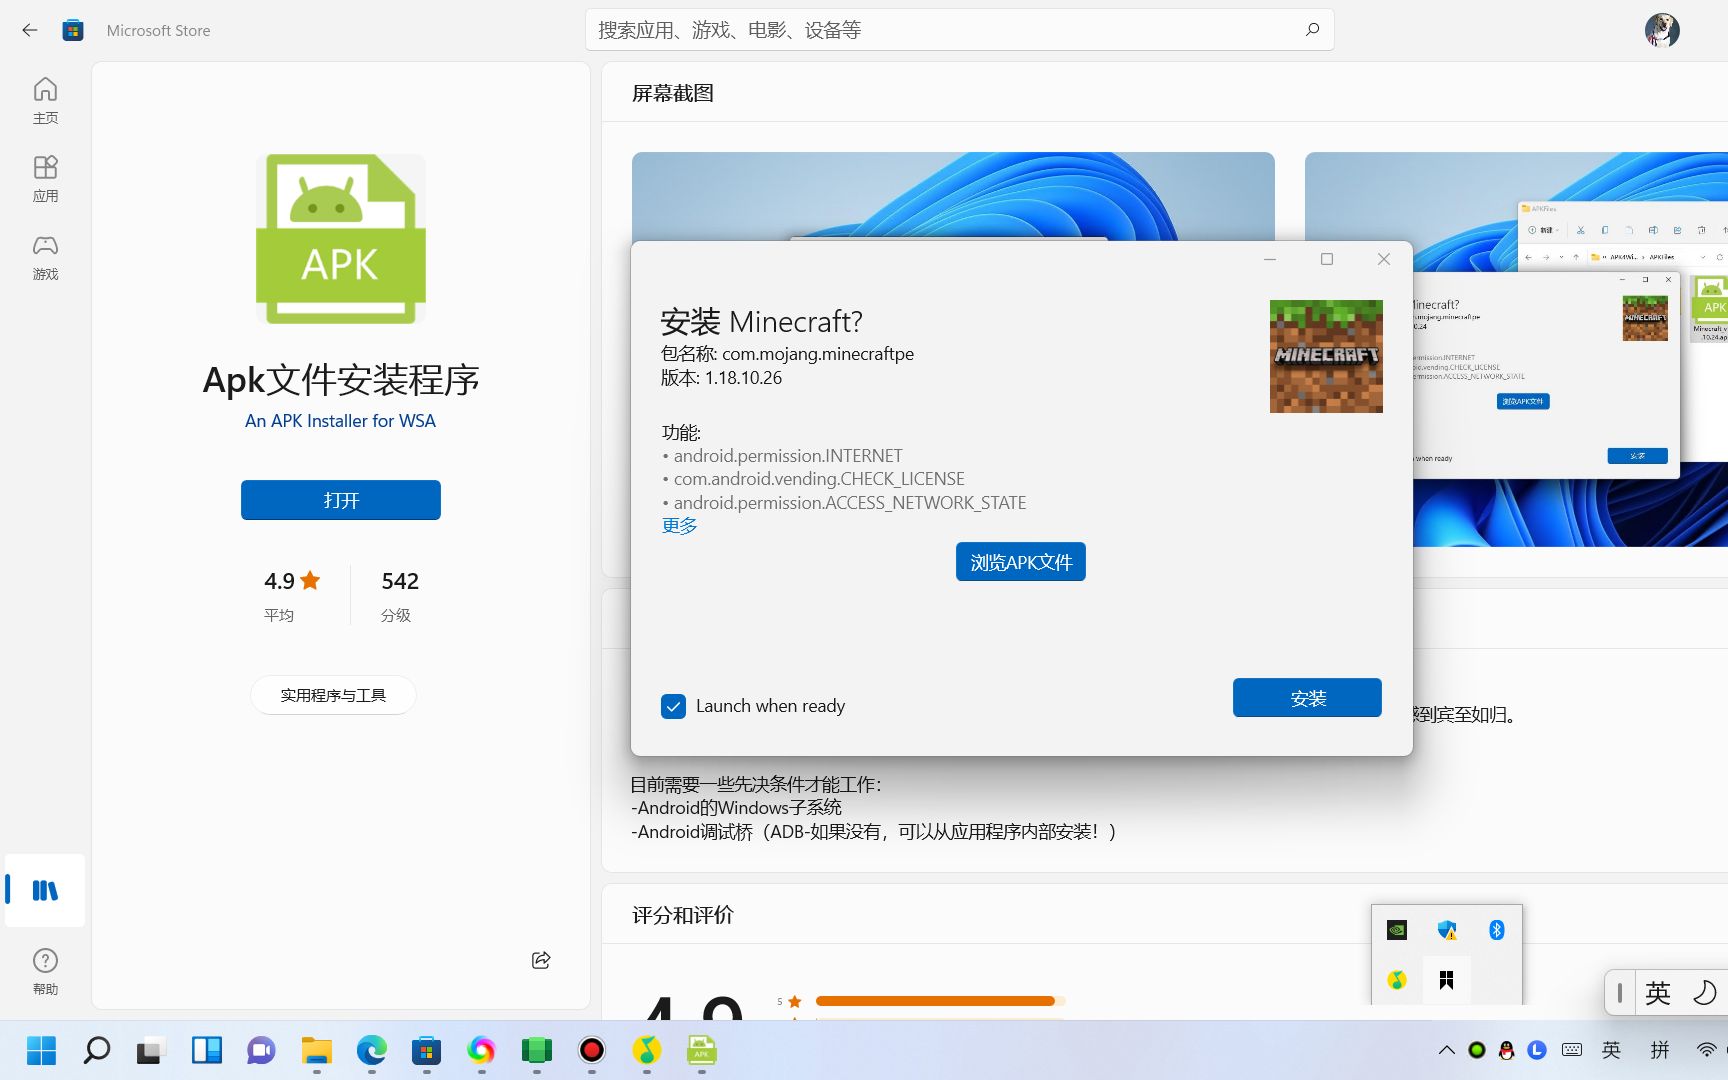This screenshot has width=1728, height=1080.
Task: Click the 帮助 (Help) question mark icon
Action: point(45,959)
